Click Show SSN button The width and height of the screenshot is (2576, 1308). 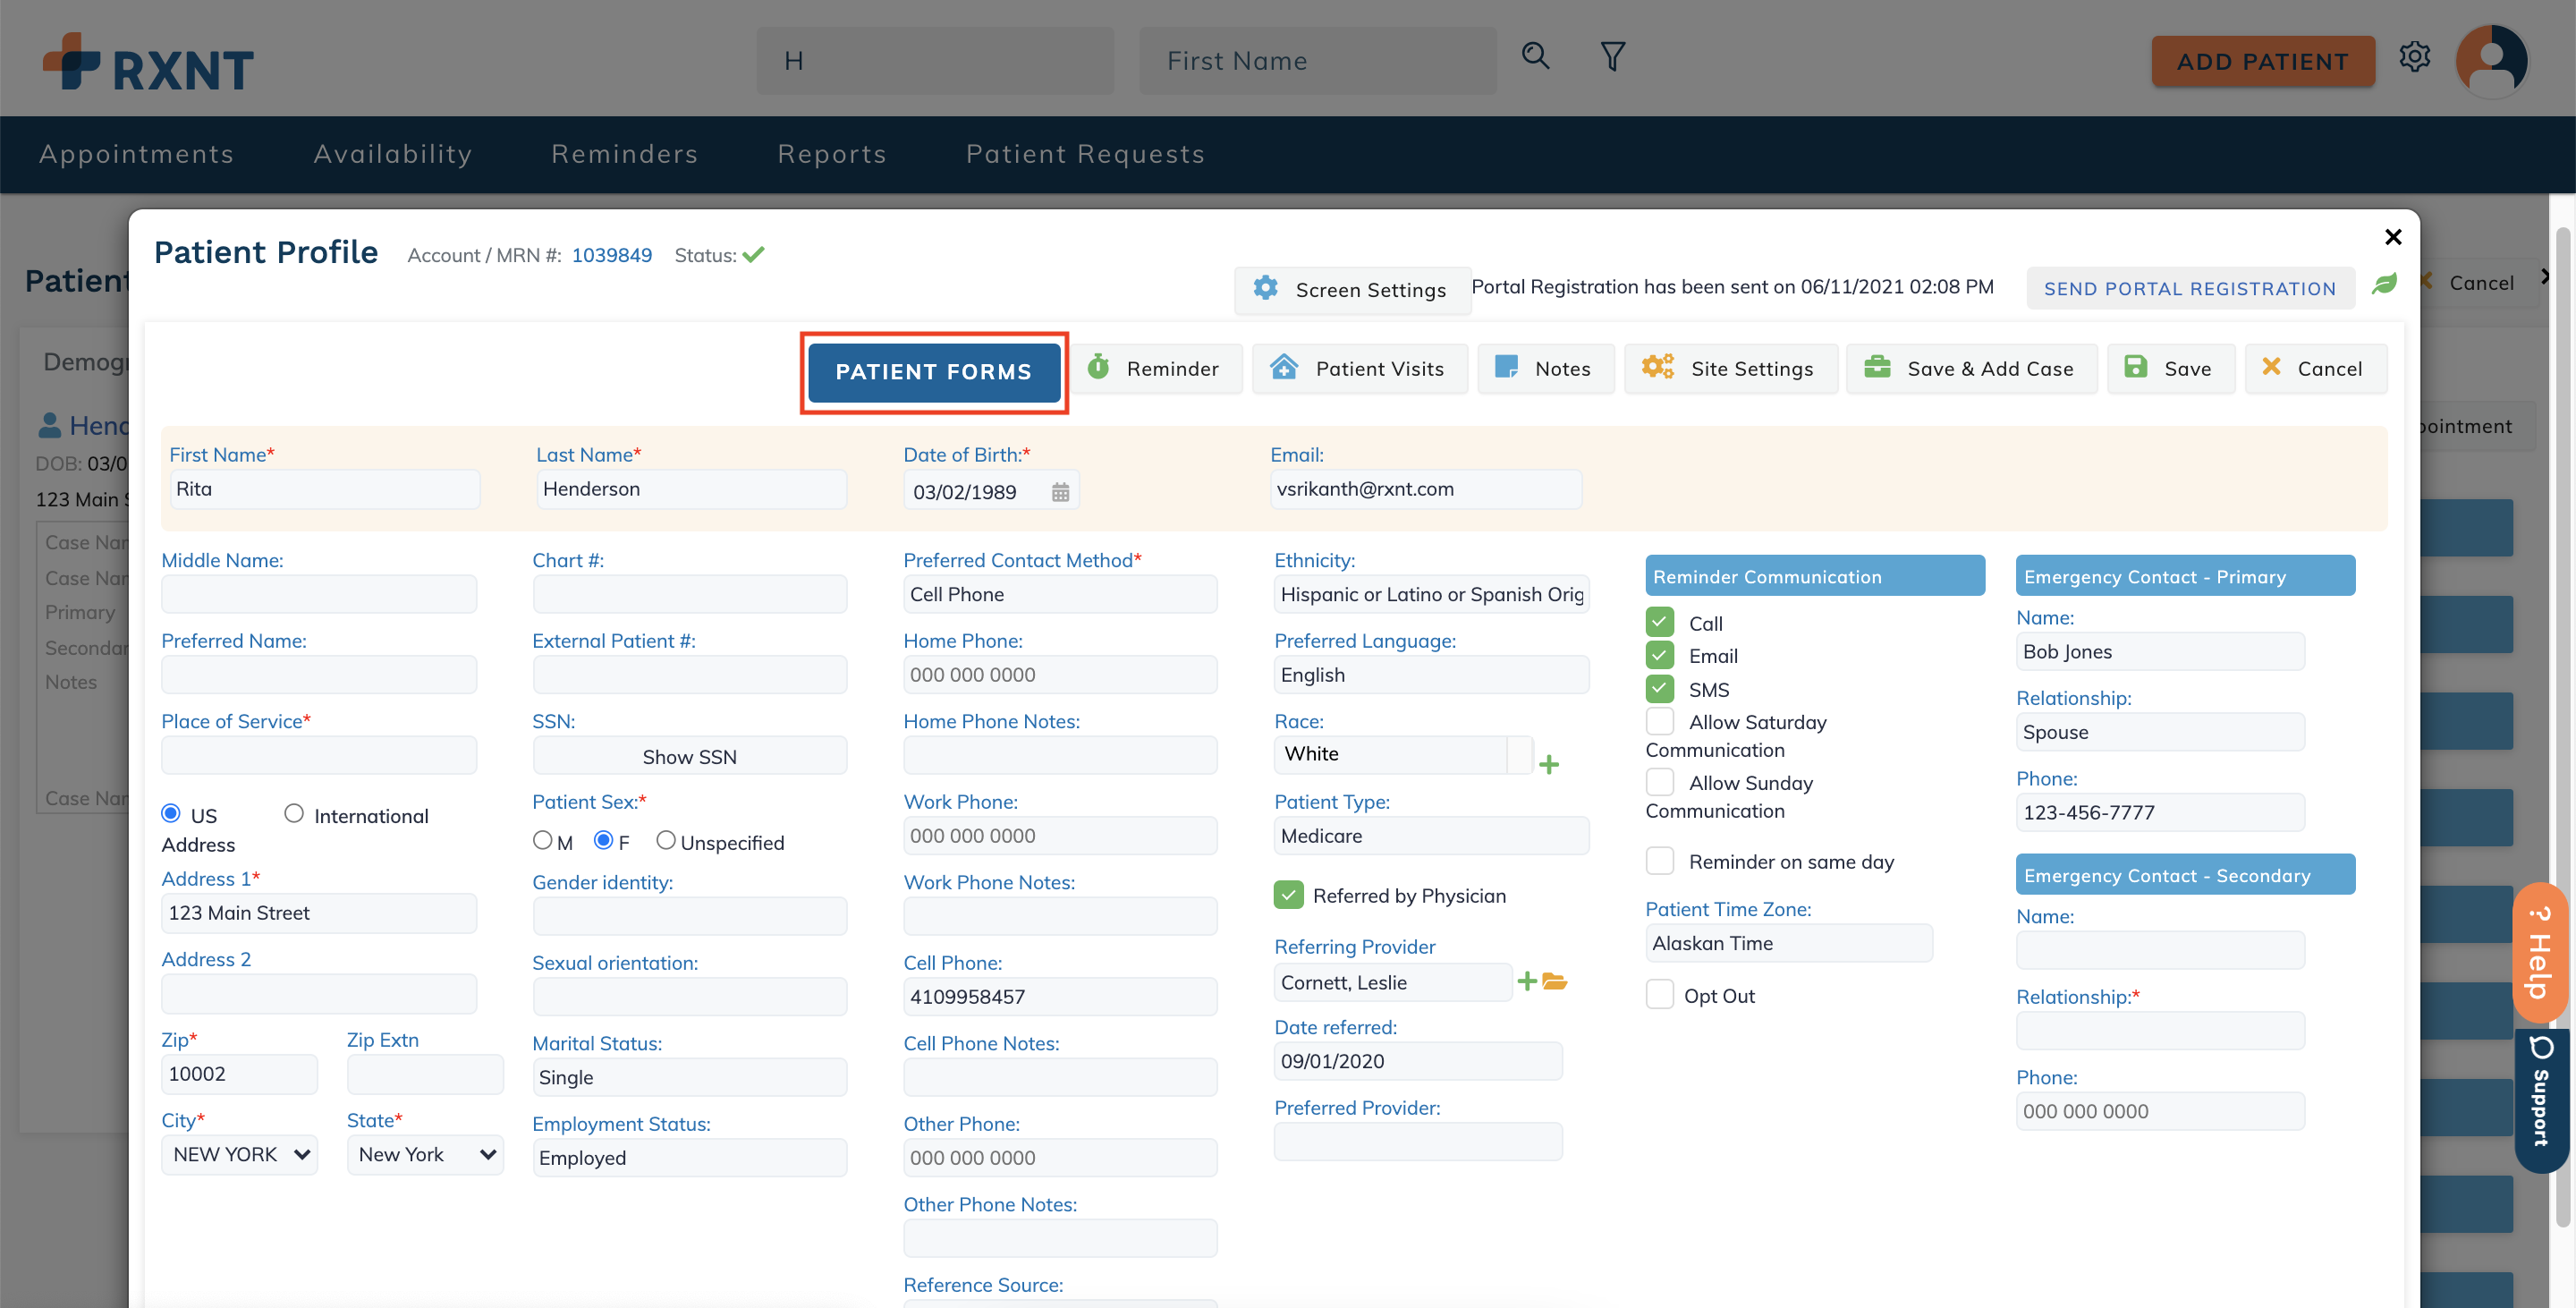[x=690, y=756]
